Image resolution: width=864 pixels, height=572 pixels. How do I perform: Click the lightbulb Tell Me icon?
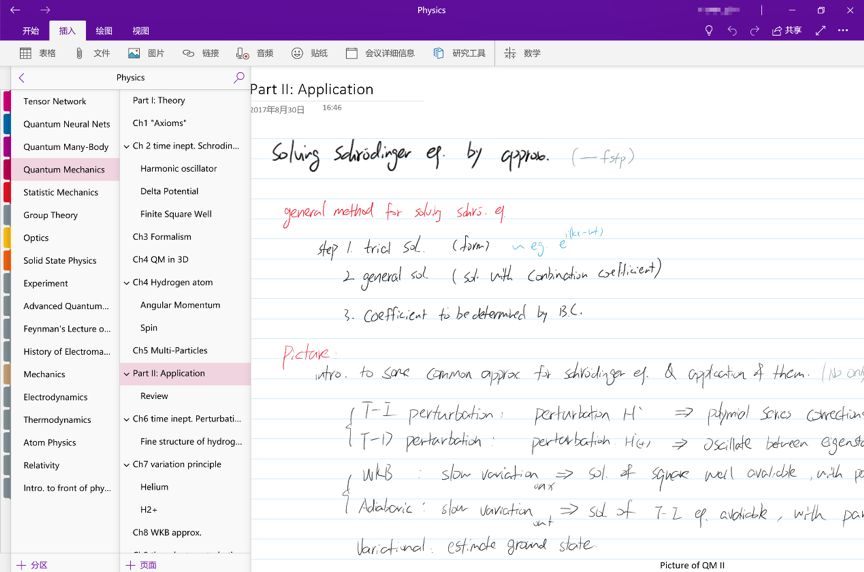pos(709,31)
